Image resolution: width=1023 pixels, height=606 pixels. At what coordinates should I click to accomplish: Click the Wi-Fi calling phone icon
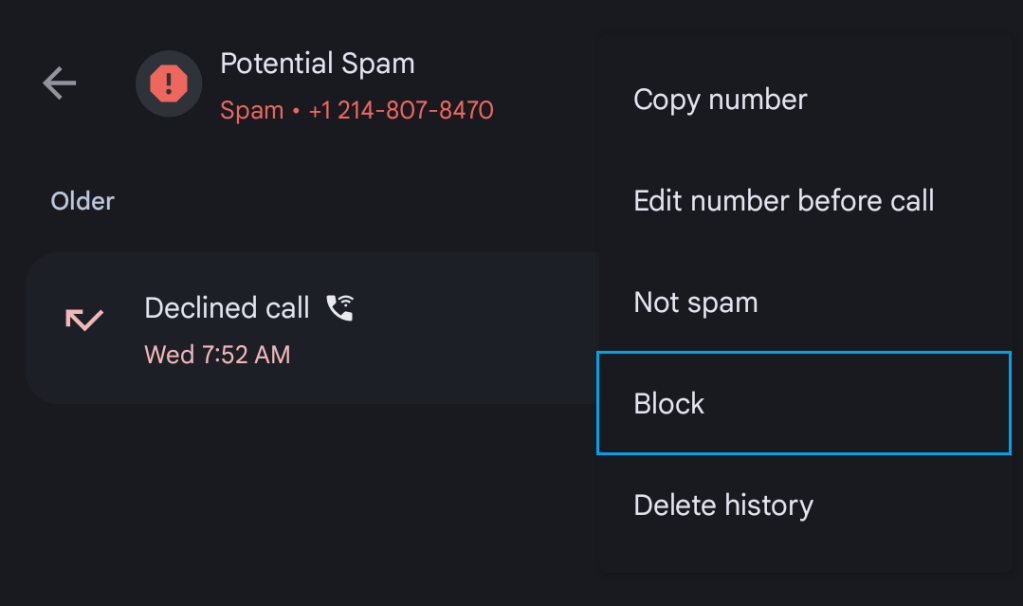pos(341,307)
